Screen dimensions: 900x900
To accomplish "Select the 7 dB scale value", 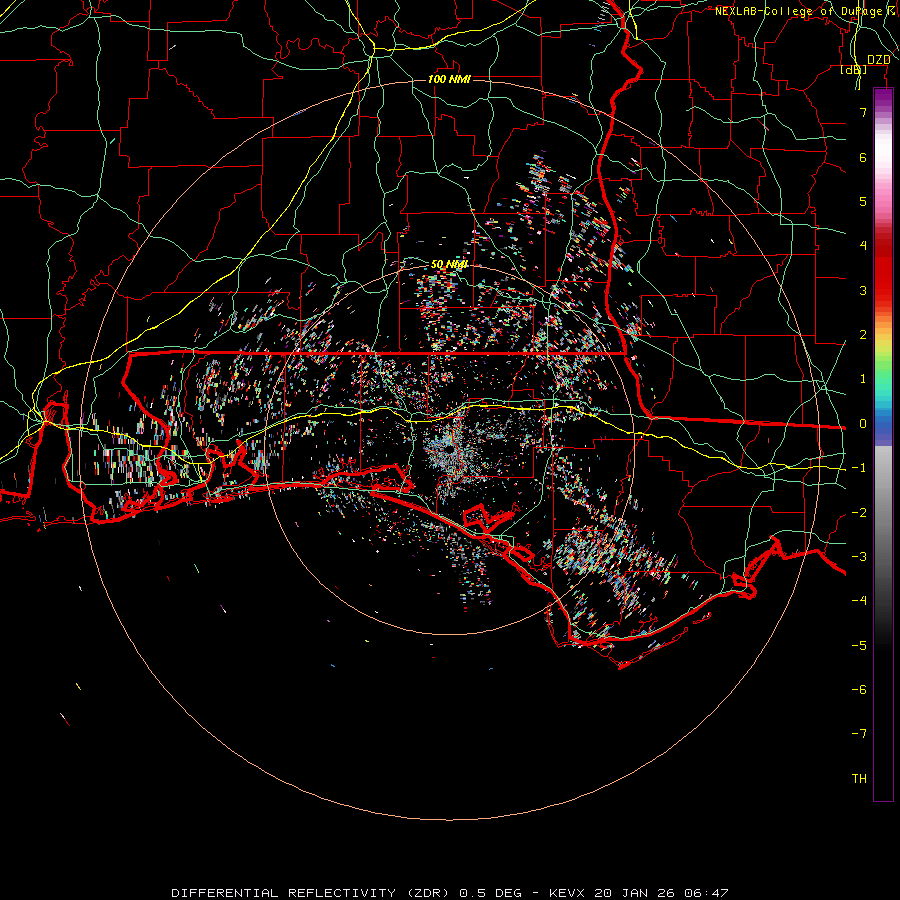I will (863, 112).
